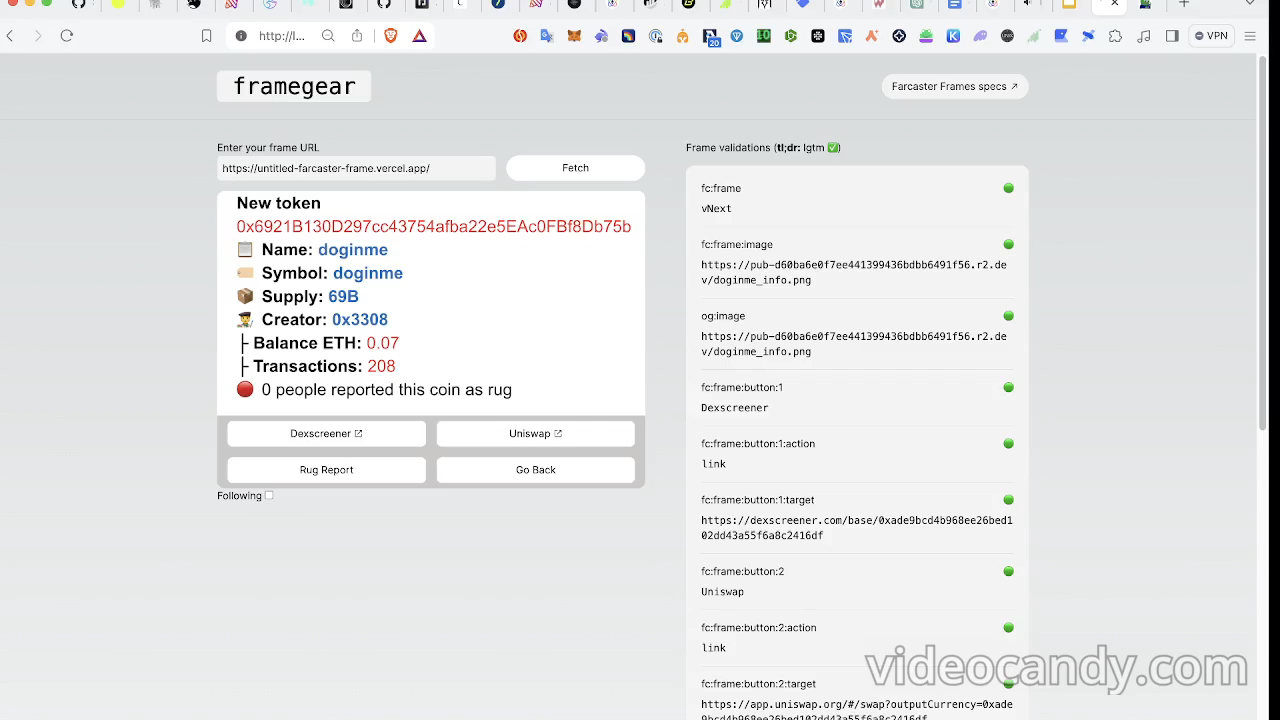Screen dimensions: 1280x720
Task: Click the extension icon with 20 badge
Action: [x=711, y=37]
